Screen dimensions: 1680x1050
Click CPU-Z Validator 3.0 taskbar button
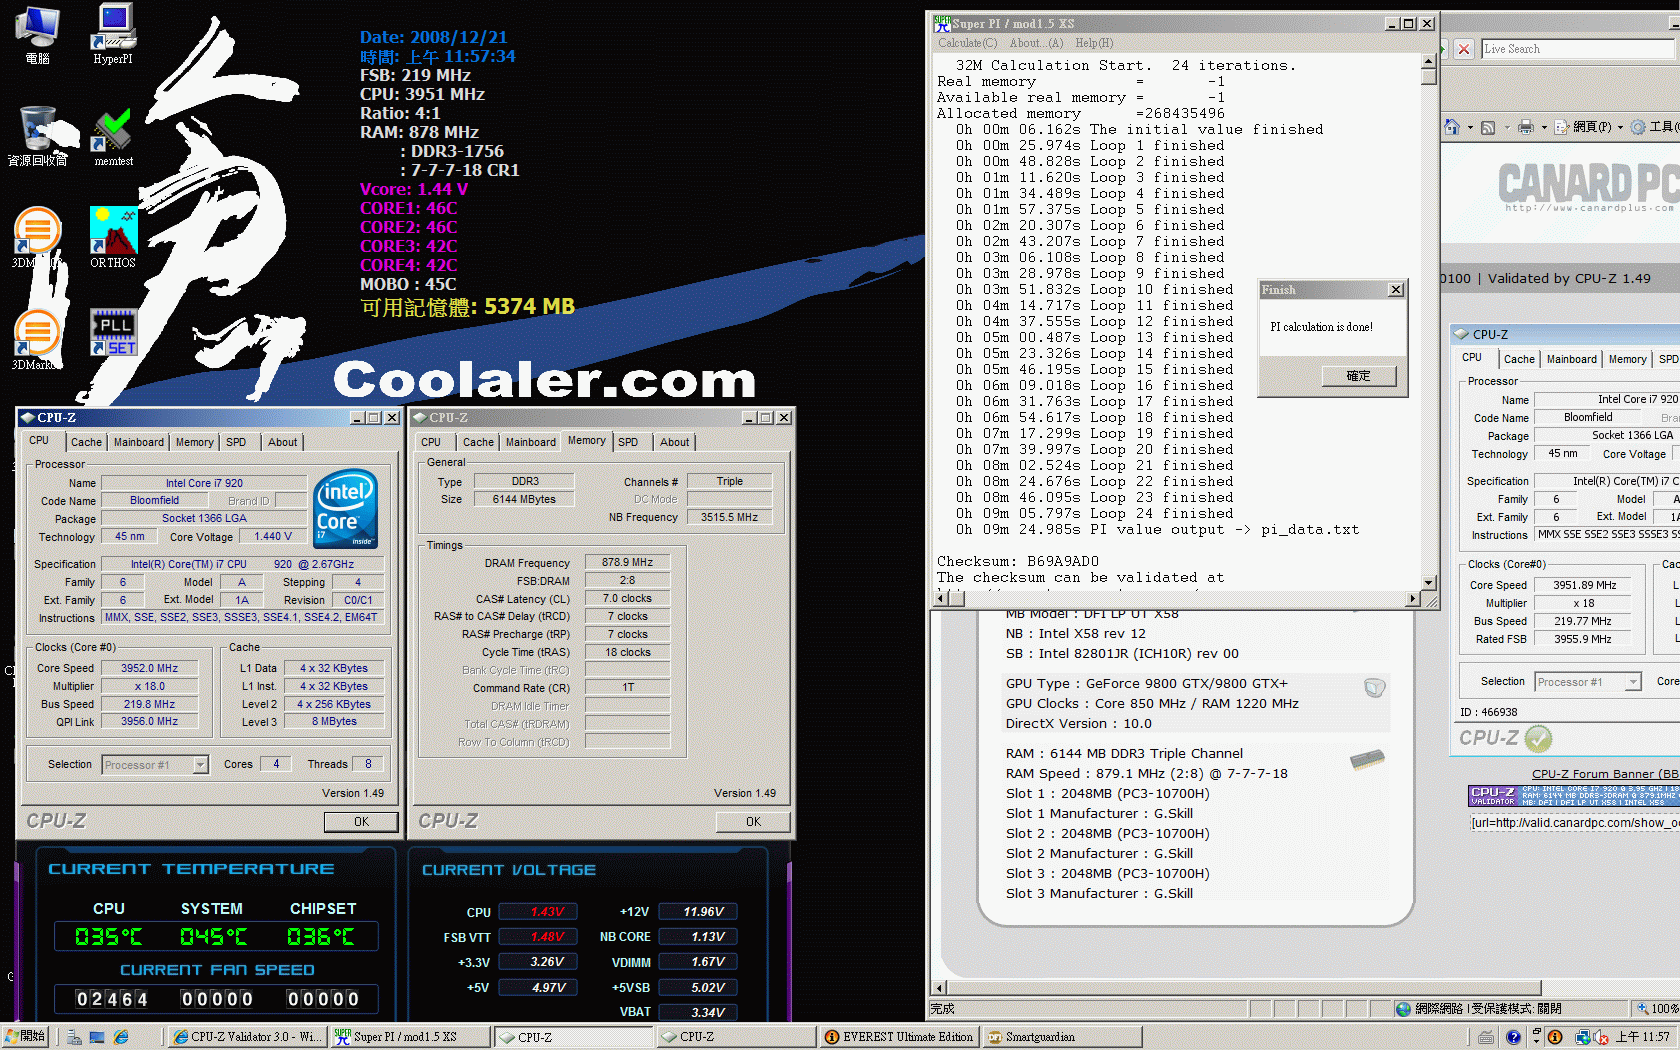246,1037
